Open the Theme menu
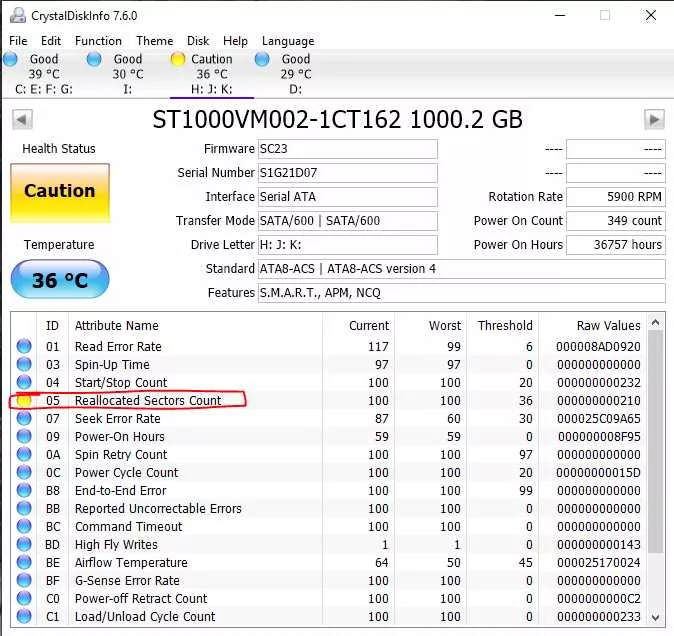674x636 pixels. pos(155,41)
